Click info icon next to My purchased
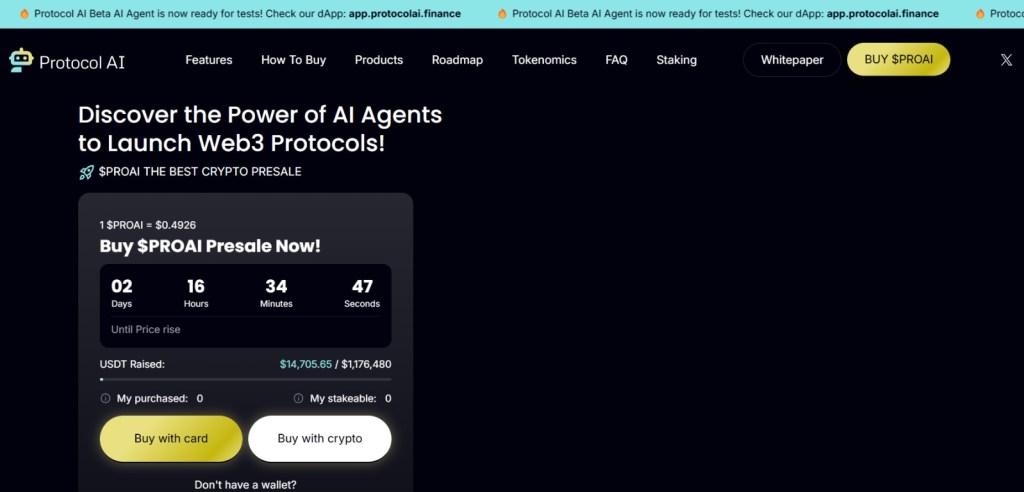Screen dimensions: 1024x492 tap(106, 398)
